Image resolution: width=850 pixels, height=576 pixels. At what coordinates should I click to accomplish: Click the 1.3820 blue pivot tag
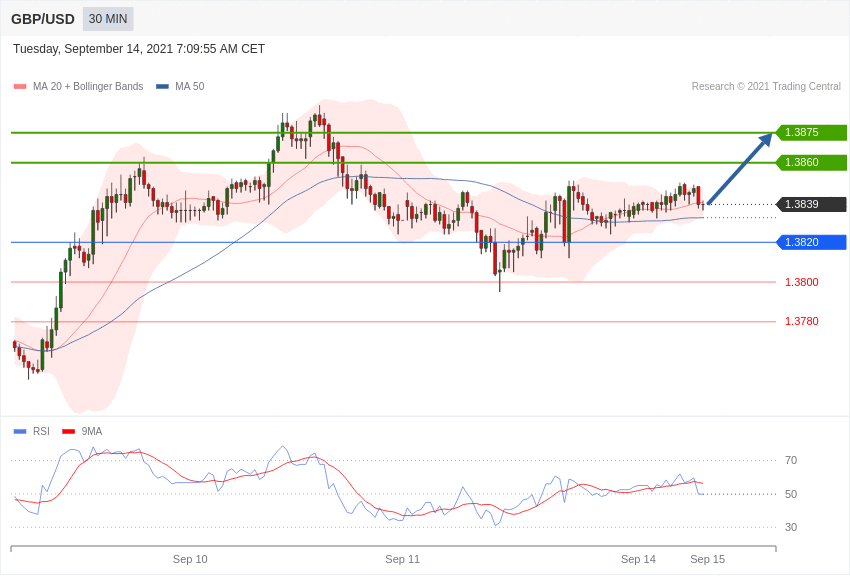(x=812, y=242)
